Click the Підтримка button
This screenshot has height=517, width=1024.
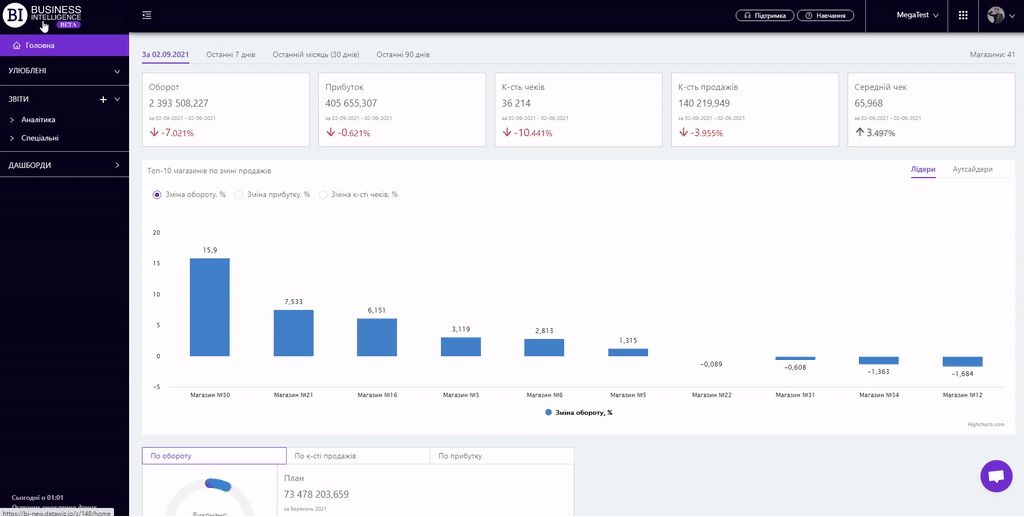pos(765,15)
